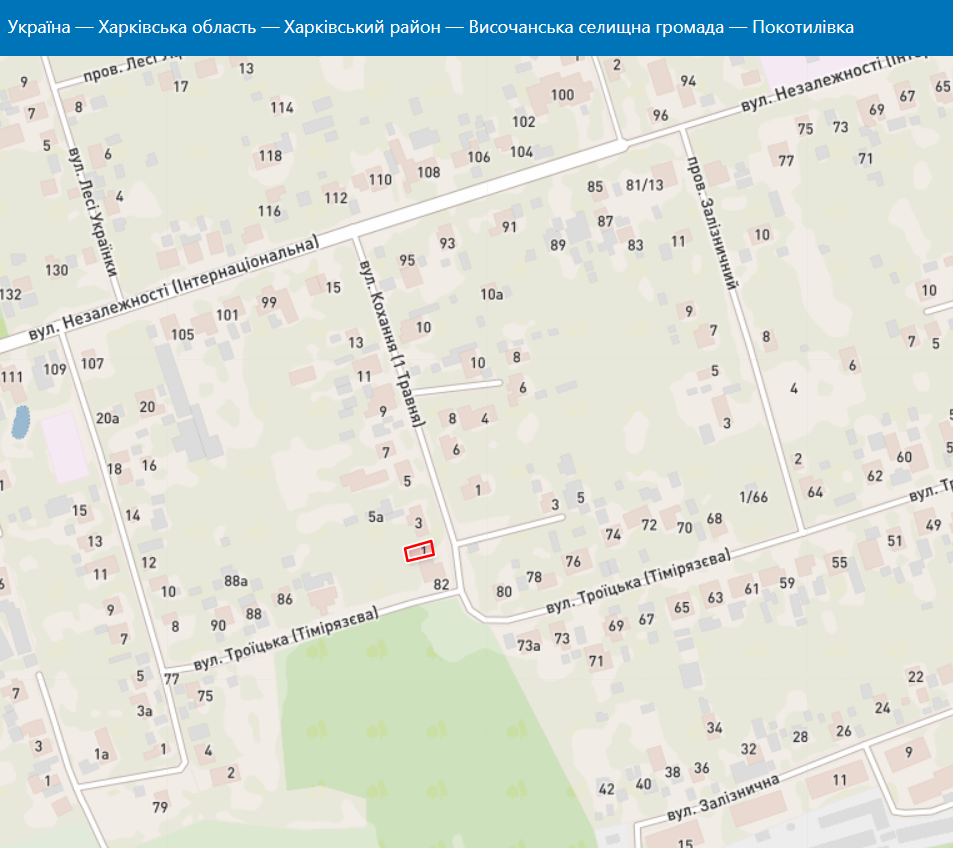This screenshot has width=953, height=848.
Task: Click building 10a on the map
Action: 491,294
